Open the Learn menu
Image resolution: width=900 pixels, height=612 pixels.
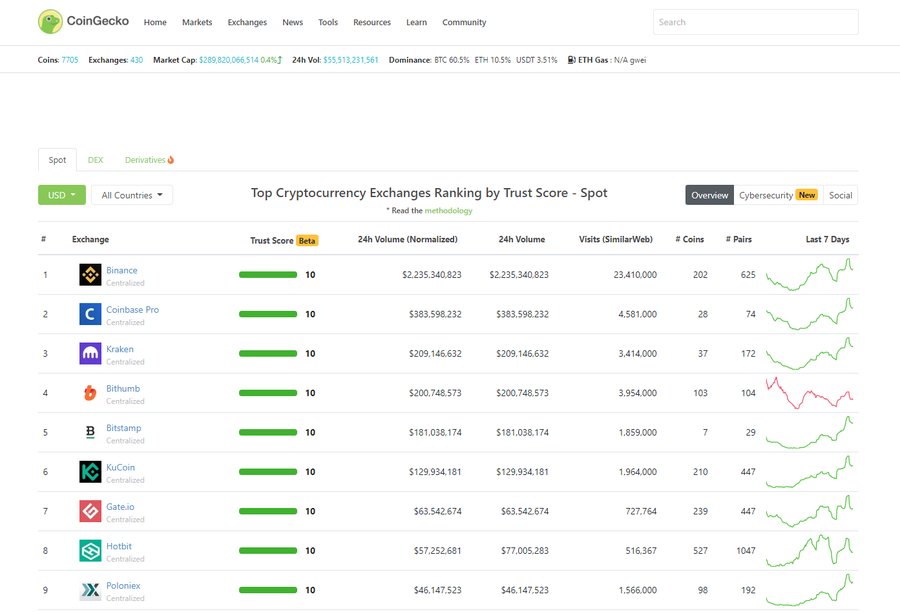click(x=417, y=22)
